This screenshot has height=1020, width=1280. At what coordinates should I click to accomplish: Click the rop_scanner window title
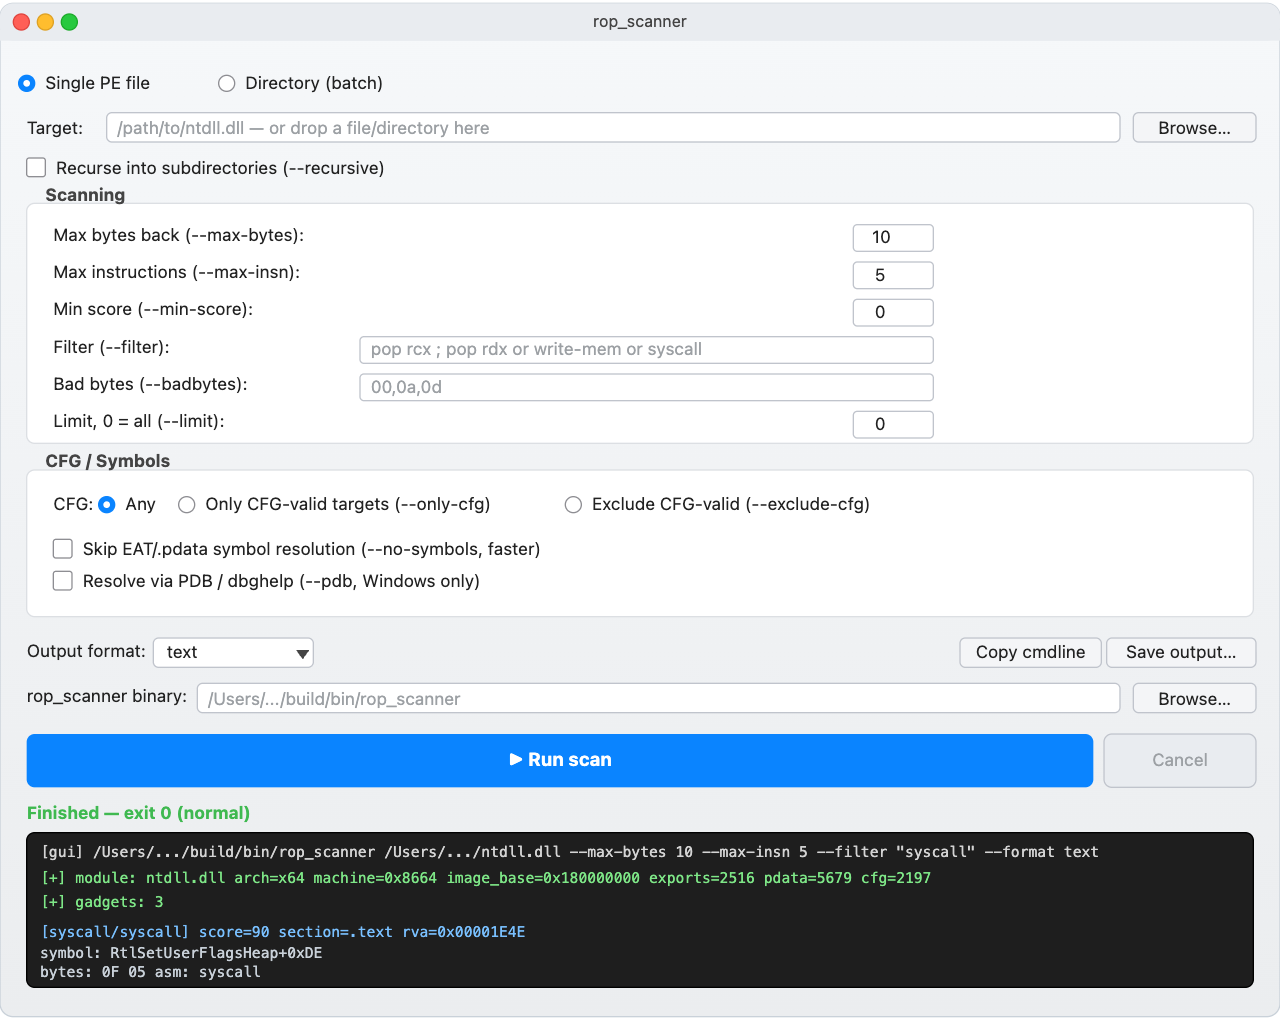coord(640,22)
